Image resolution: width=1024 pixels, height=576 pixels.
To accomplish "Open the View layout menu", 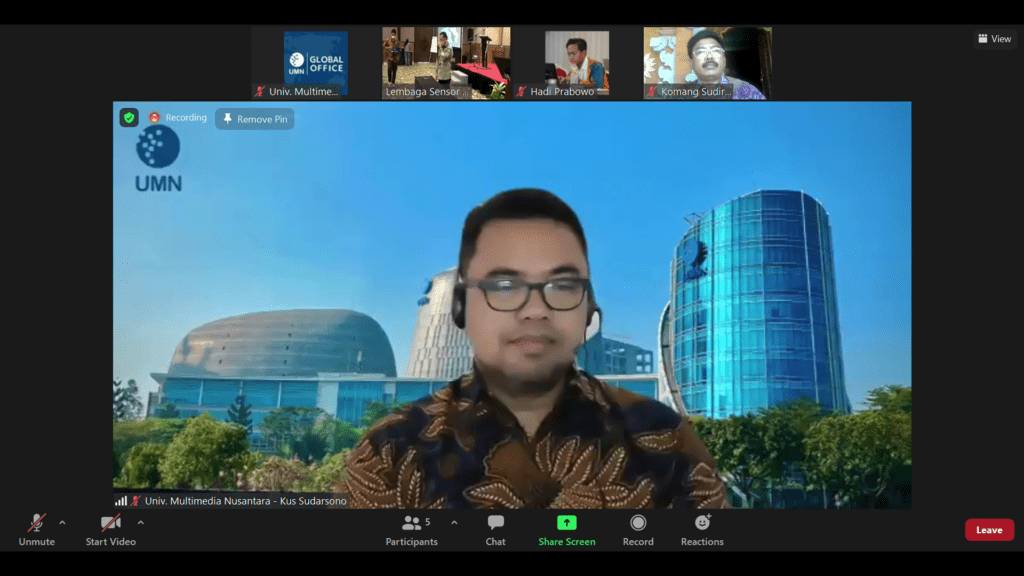I will tap(994, 39).
